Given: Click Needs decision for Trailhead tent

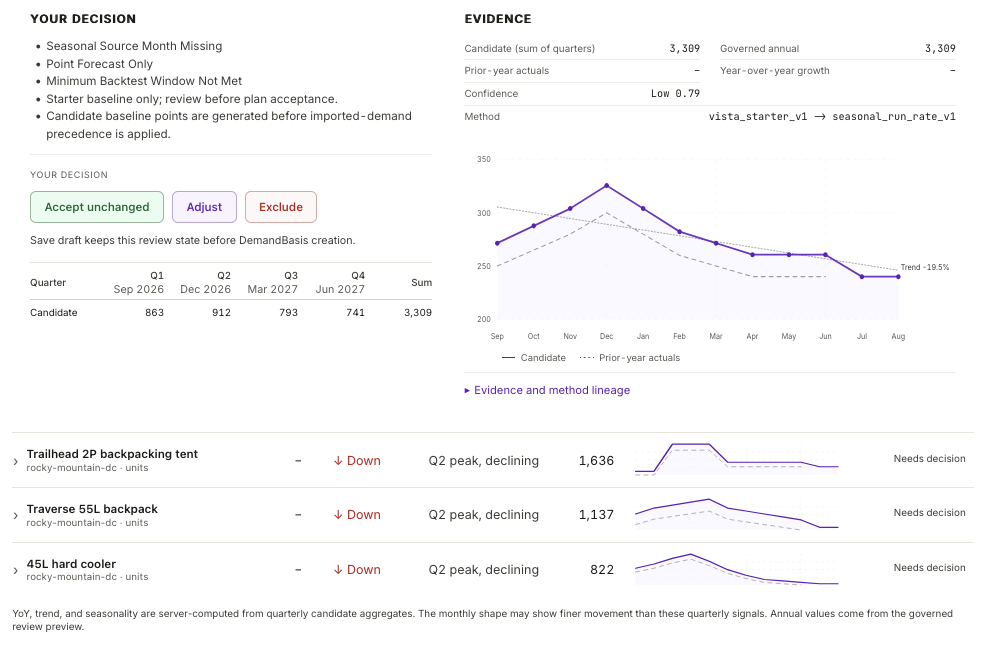Looking at the screenshot, I should tap(929, 459).
